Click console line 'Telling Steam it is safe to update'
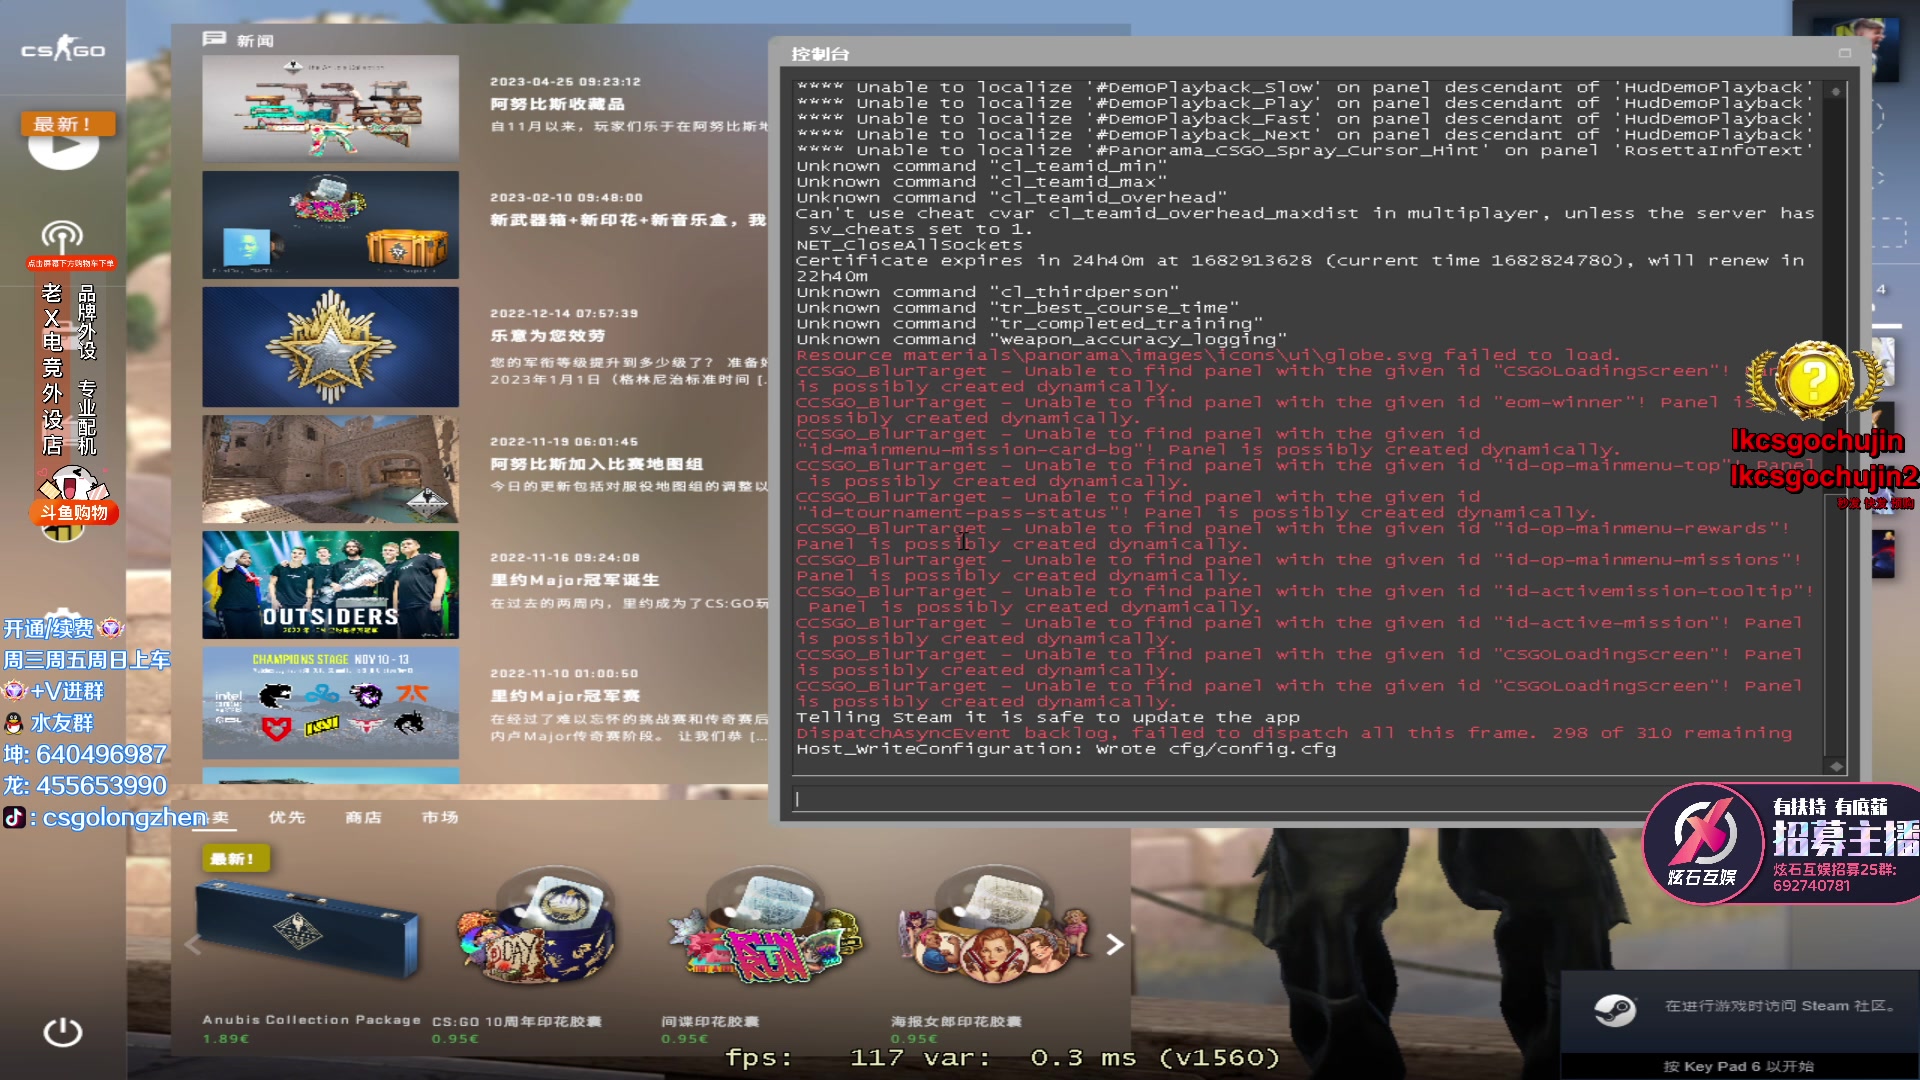Image resolution: width=1920 pixels, height=1080 pixels. [x=1048, y=717]
